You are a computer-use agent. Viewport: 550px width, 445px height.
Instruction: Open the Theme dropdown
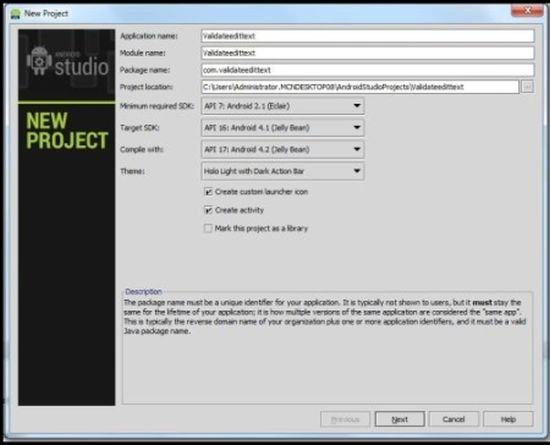point(283,171)
